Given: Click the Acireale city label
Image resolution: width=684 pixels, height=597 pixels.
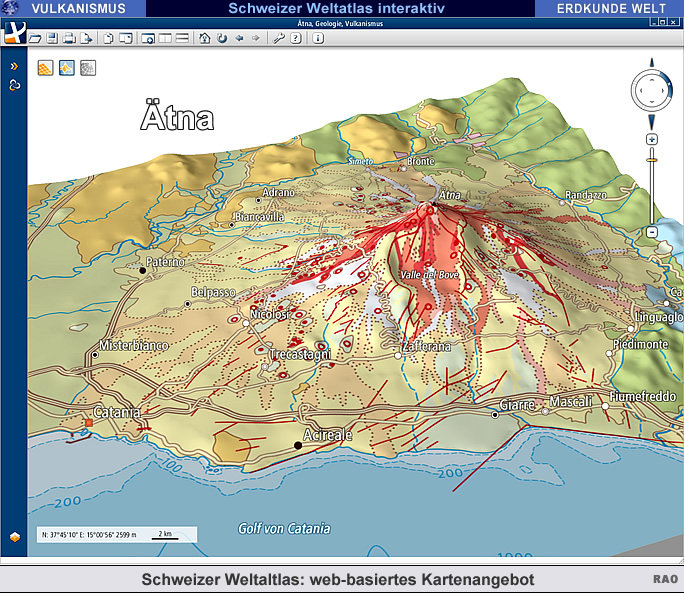Looking at the screenshot, I should [328, 435].
